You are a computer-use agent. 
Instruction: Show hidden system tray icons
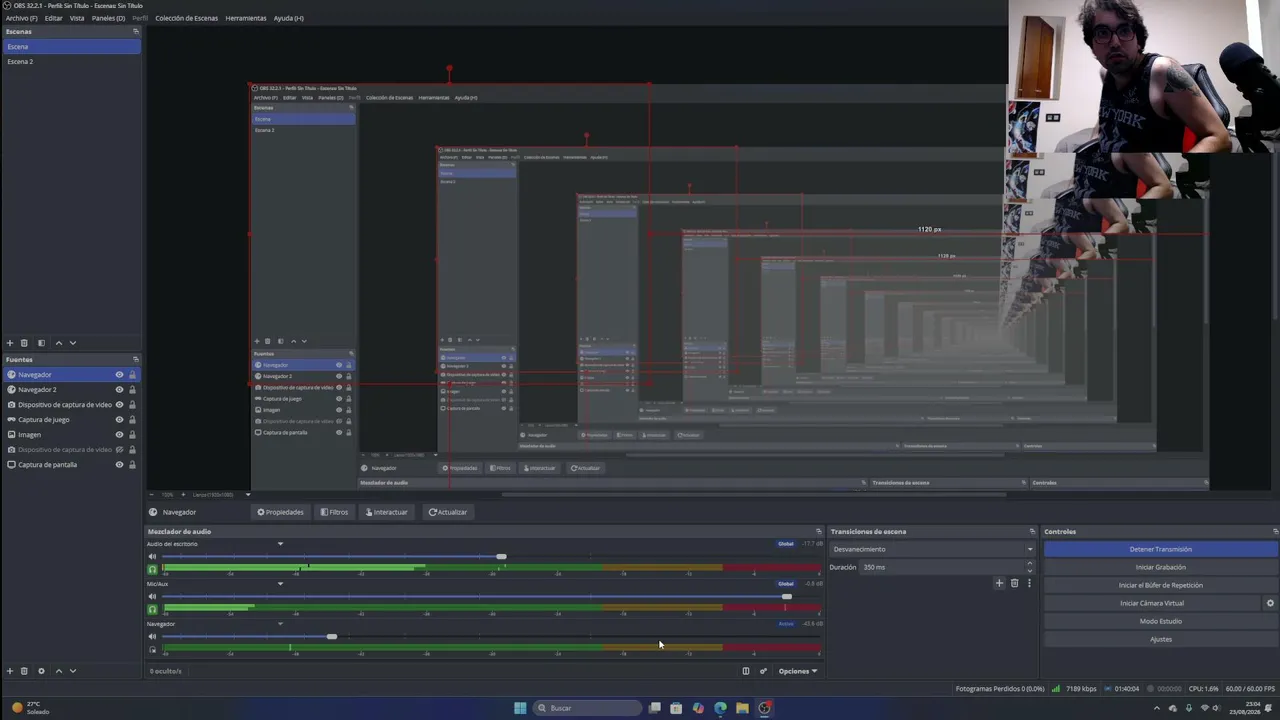pos(1157,708)
